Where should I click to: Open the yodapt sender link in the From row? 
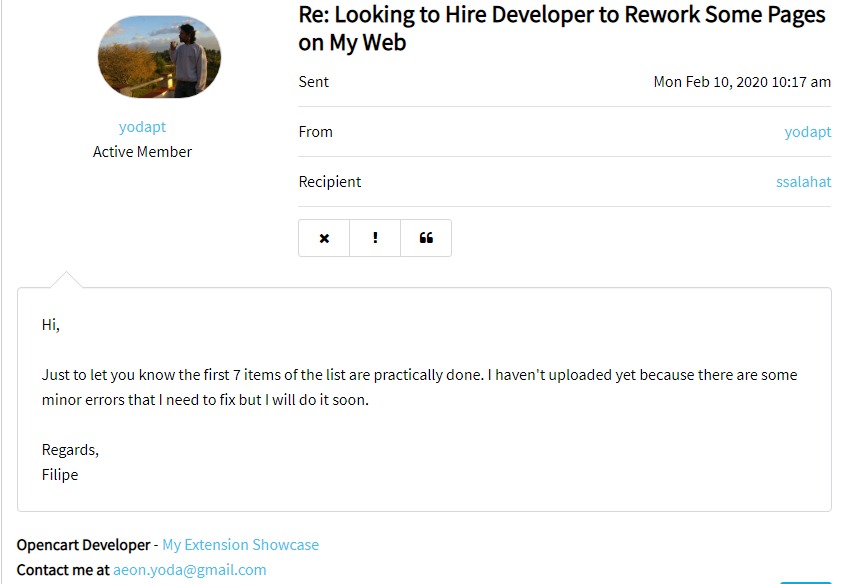[807, 132]
